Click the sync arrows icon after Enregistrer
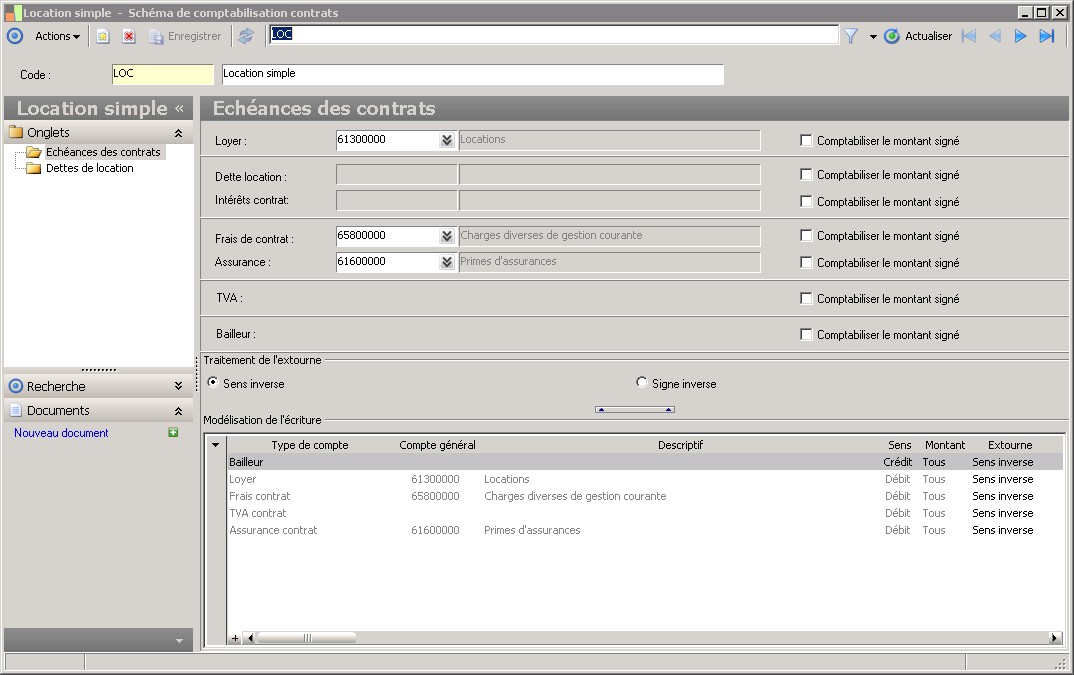Screen dimensions: 1074x675 (x=246, y=36)
